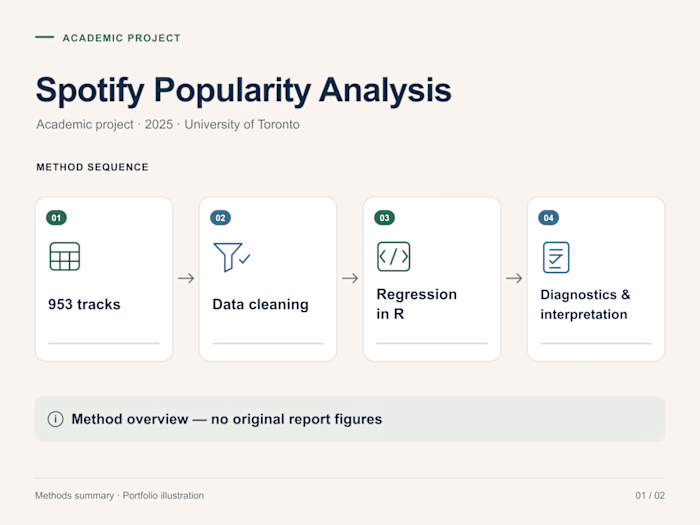700x525 pixels.
Task: Click the '01 / 02' page indicator
Action: click(650, 496)
